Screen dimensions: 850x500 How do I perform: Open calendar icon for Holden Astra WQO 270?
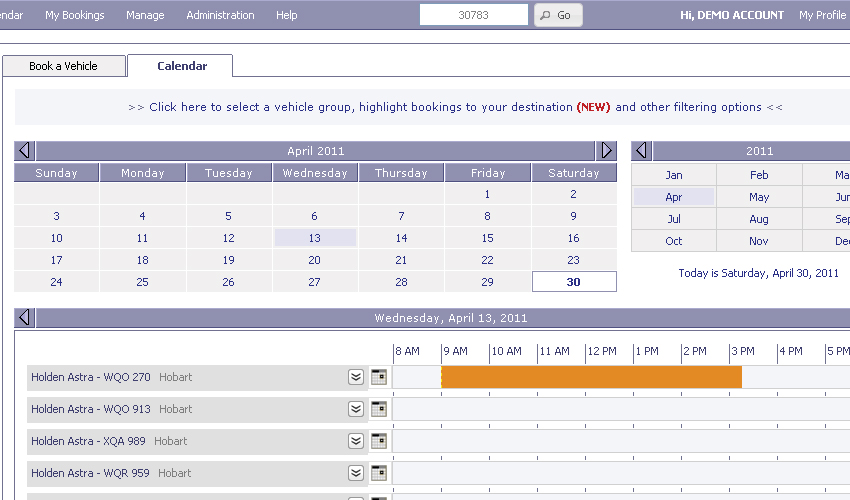click(x=378, y=377)
